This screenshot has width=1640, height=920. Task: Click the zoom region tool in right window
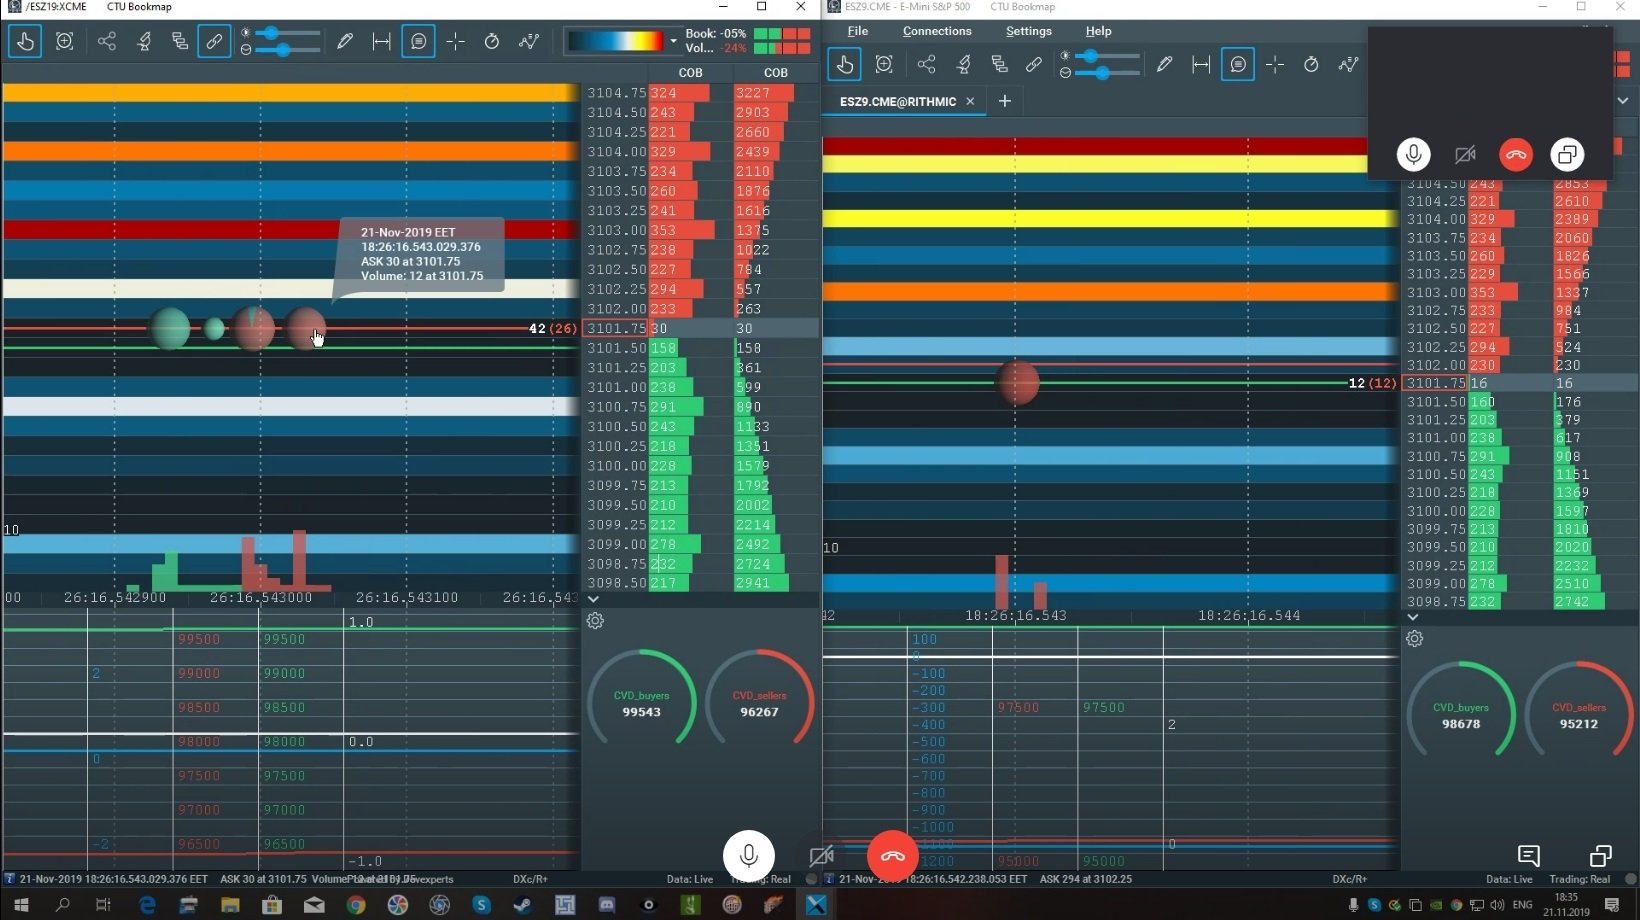click(884, 65)
